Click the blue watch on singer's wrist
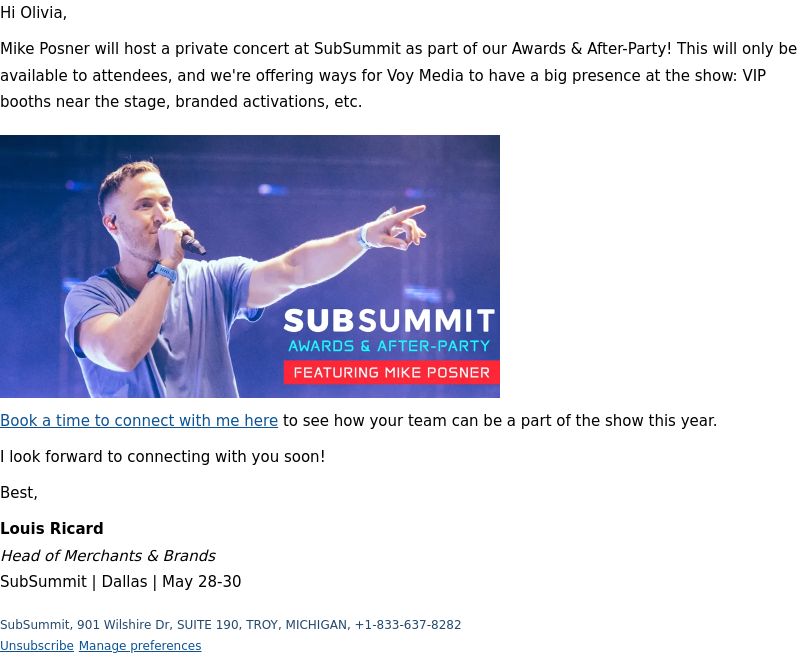The height and width of the screenshot is (667, 800). (163, 271)
